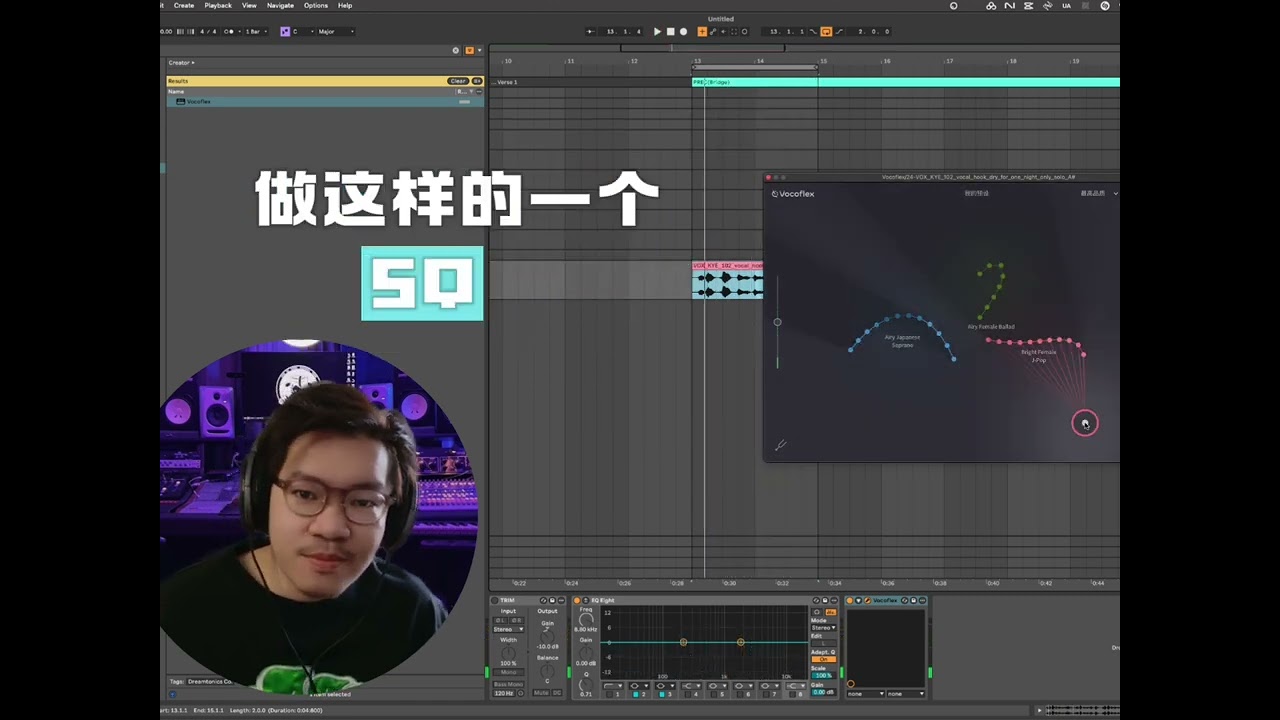Expand the Creator filter in browser

tap(181, 62)
